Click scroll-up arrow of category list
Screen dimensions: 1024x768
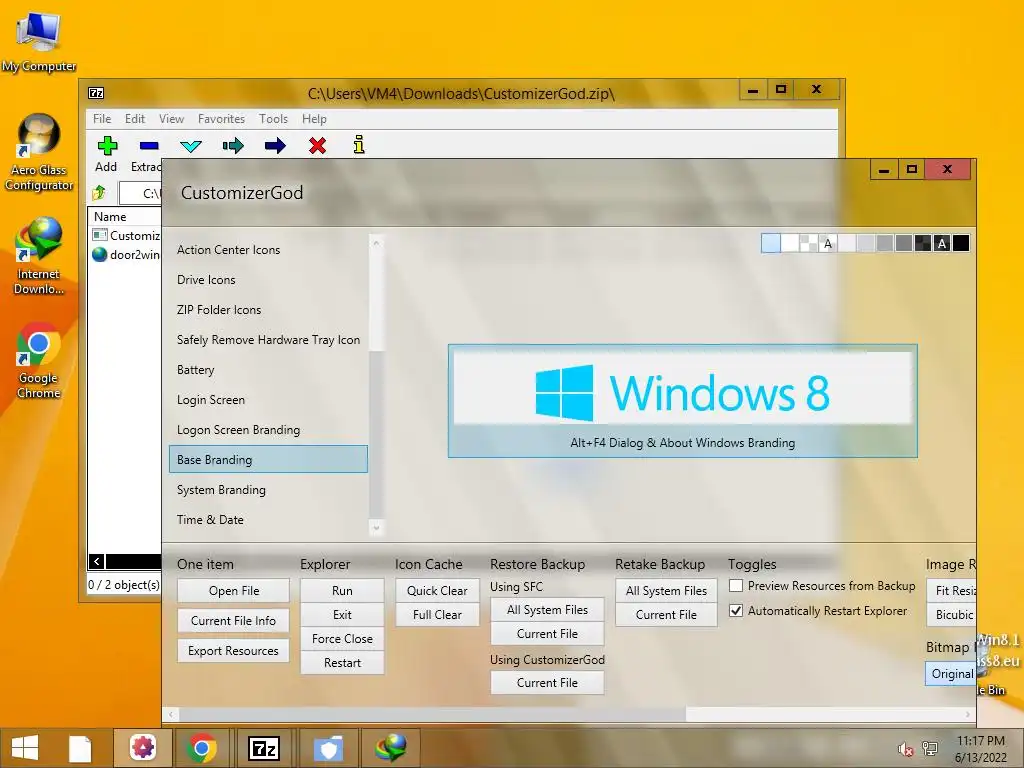376,243
